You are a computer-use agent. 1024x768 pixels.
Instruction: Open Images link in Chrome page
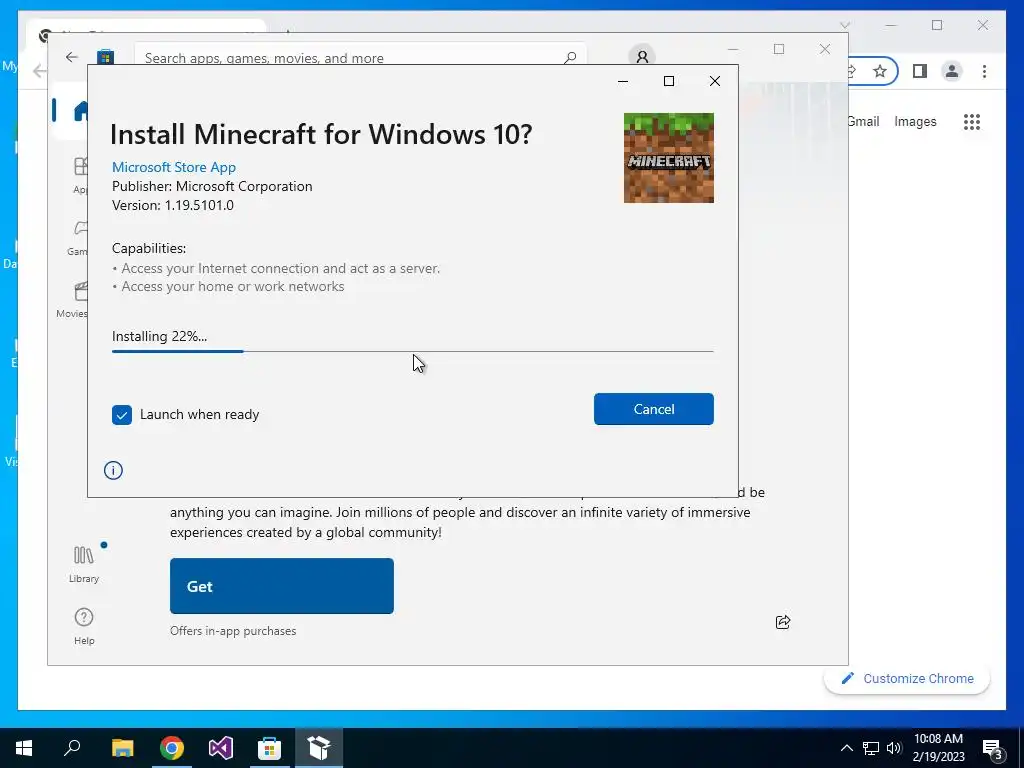(x=915, y=121)
